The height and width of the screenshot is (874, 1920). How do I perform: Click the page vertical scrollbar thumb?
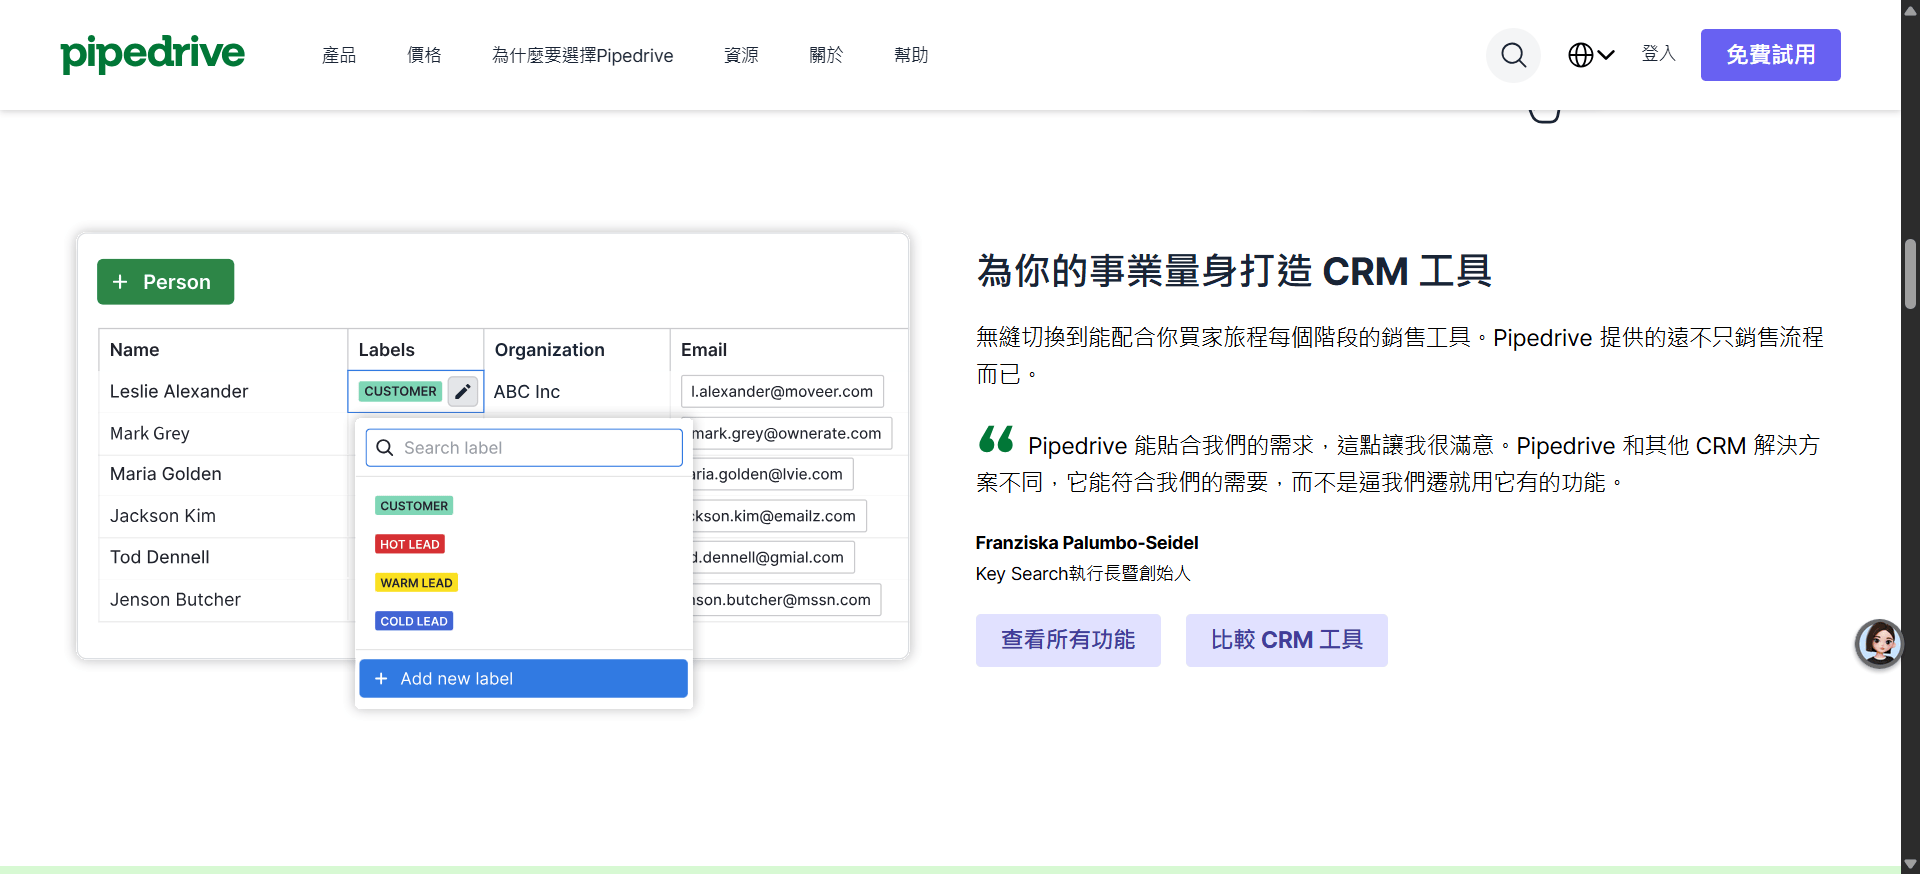[1911, 275]
